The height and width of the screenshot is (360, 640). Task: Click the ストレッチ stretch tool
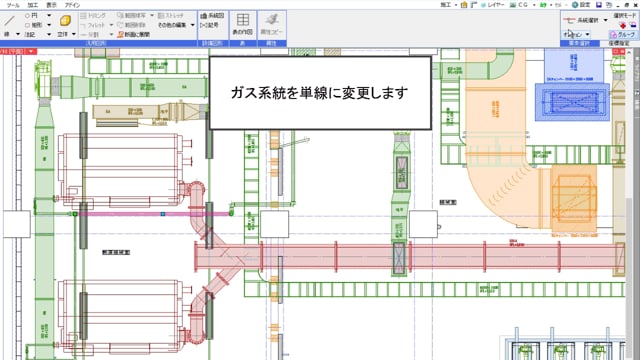coord(171,16)
